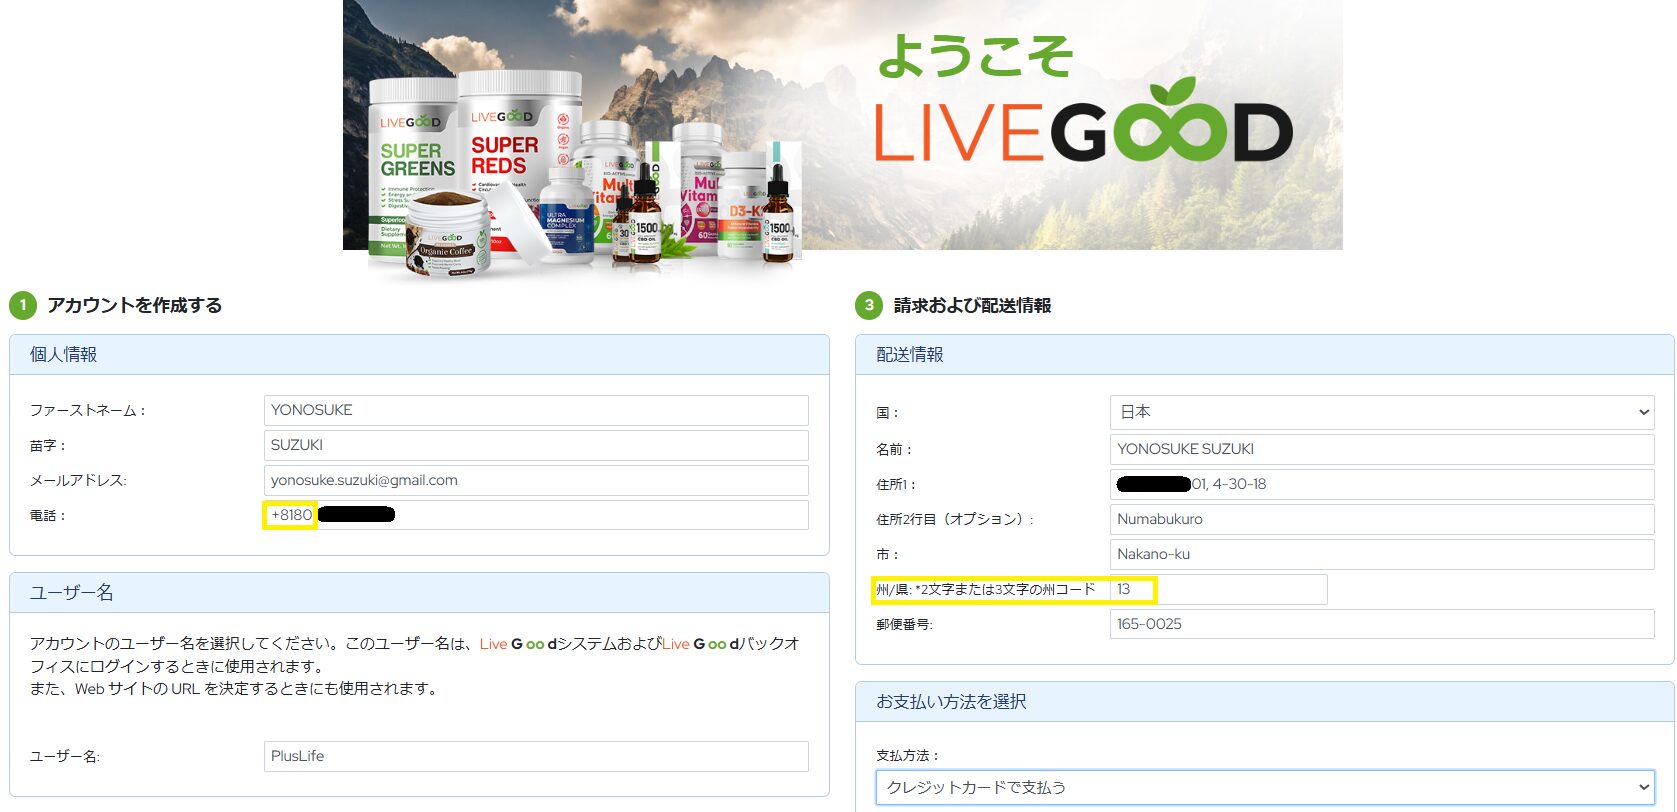
Task: Click the ユーザー名 field containing PlusLife
Action: (x=536, y=756)
